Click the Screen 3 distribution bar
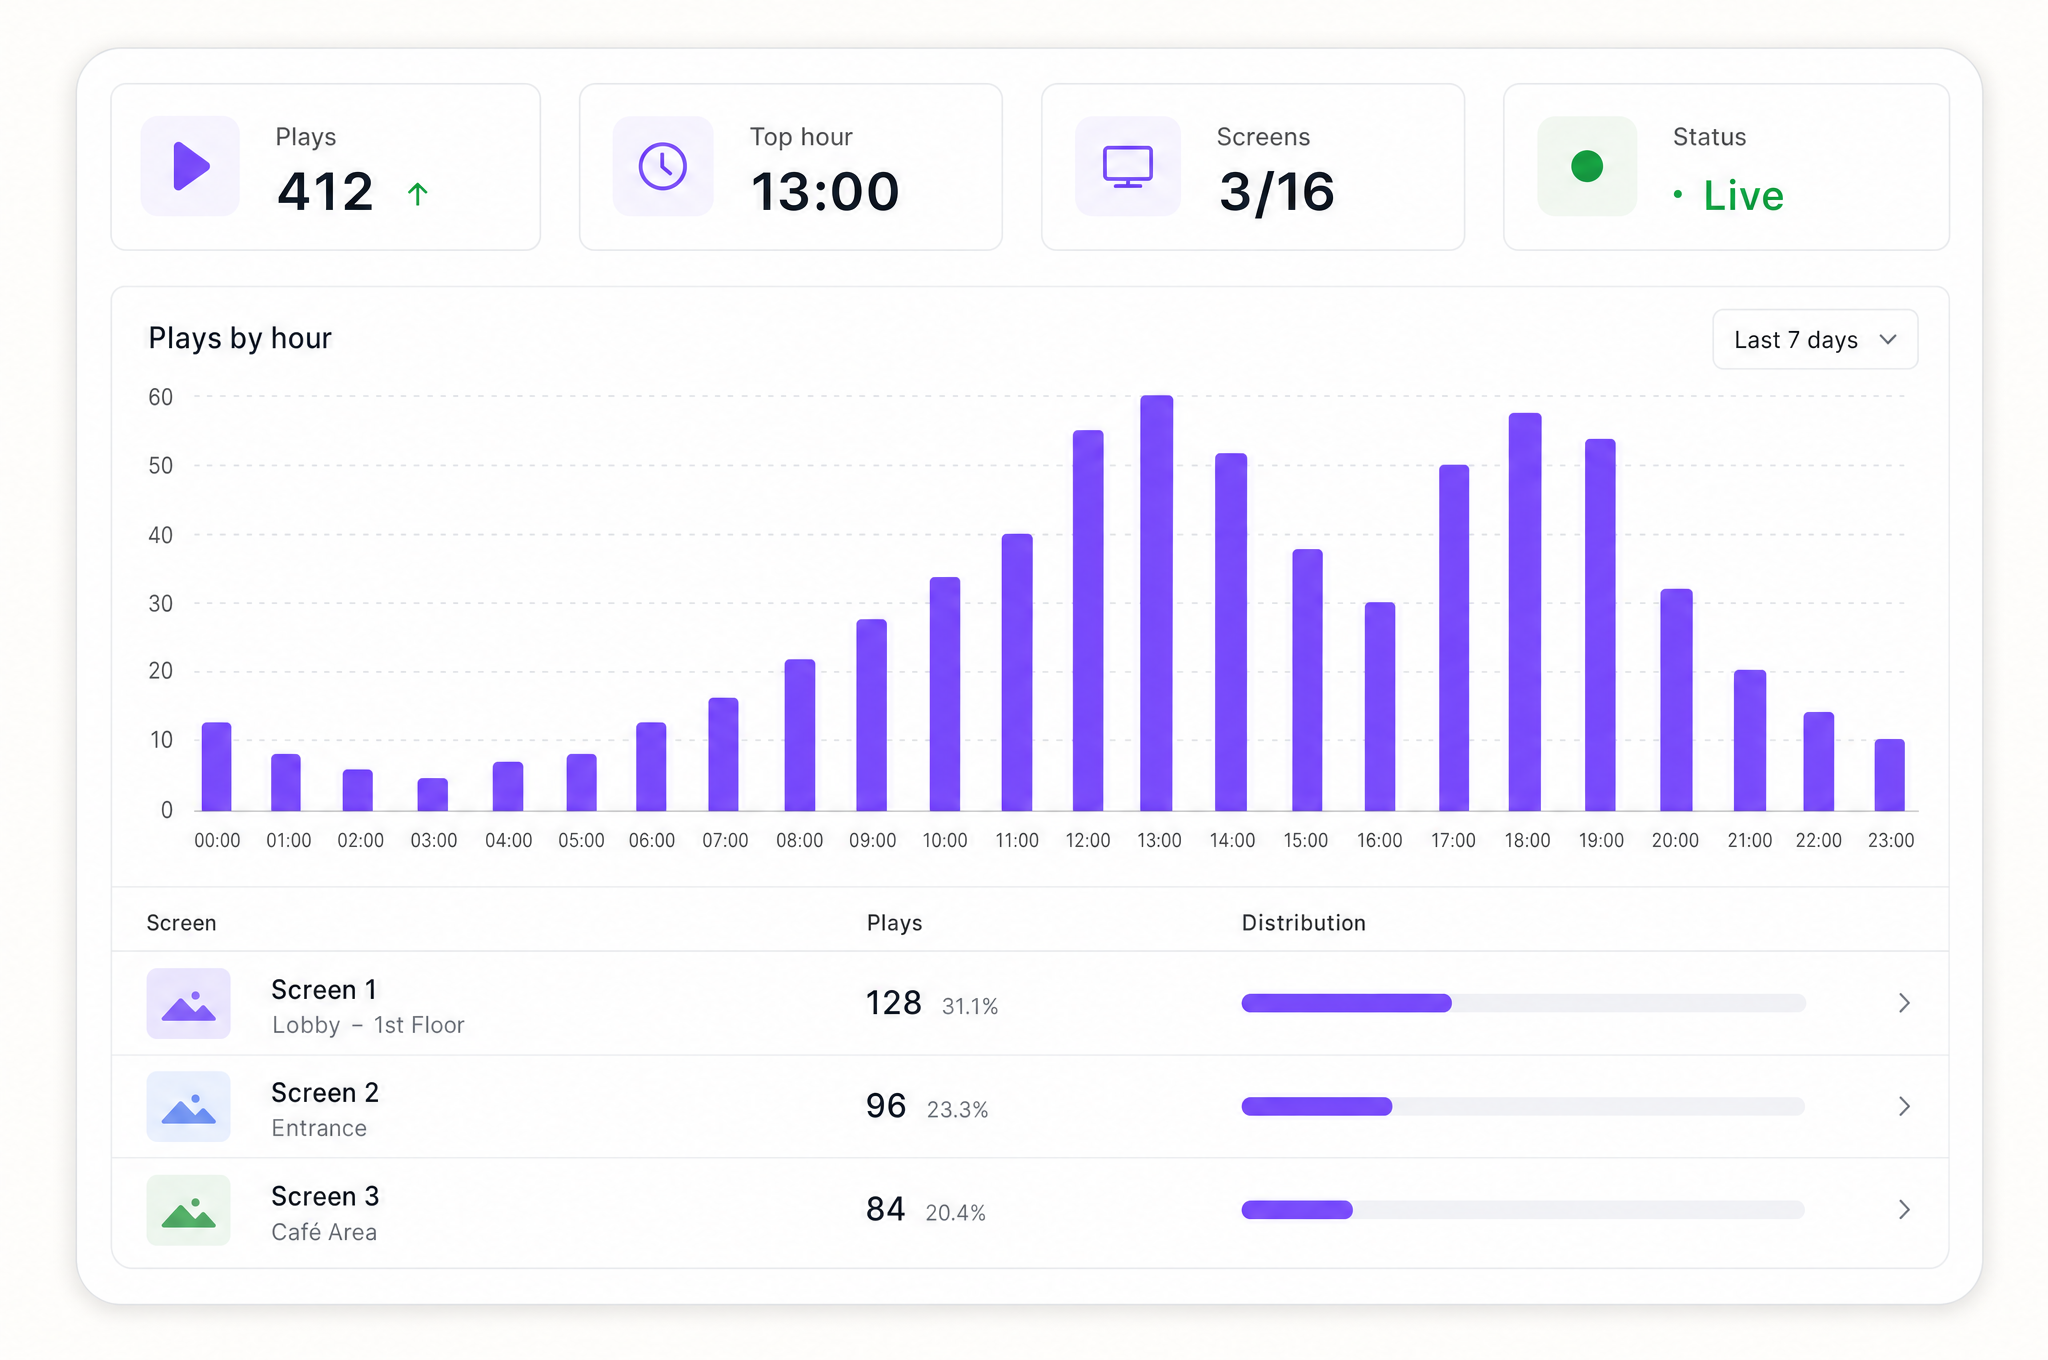This screenshot has width=2048, height=1360. [x=1523, y=1210]
